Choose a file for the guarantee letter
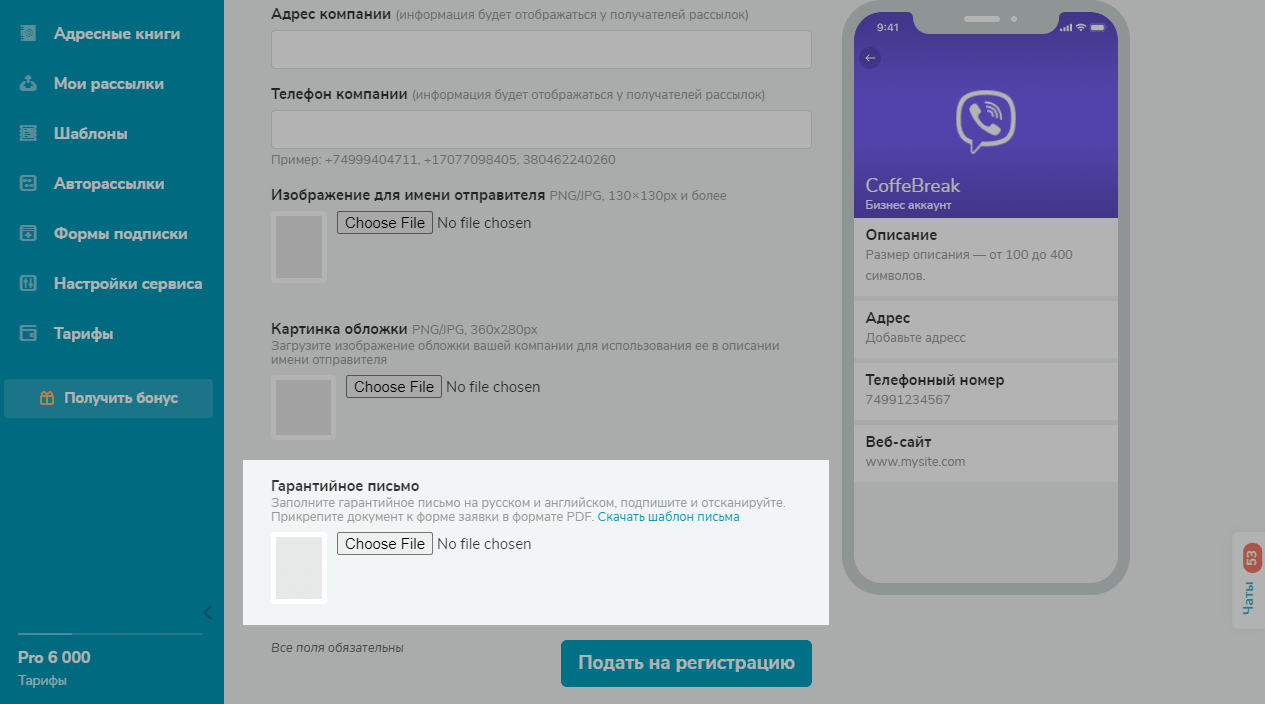Image resolution: width=1265 pixels, height=704 pixels. (385, 544)
